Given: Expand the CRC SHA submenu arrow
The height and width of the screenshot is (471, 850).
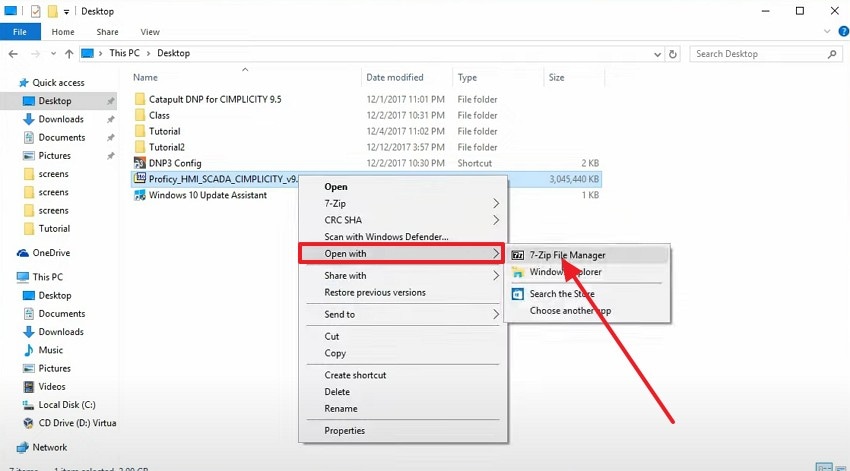Looking at the screenshot, I should coord(496,220).
